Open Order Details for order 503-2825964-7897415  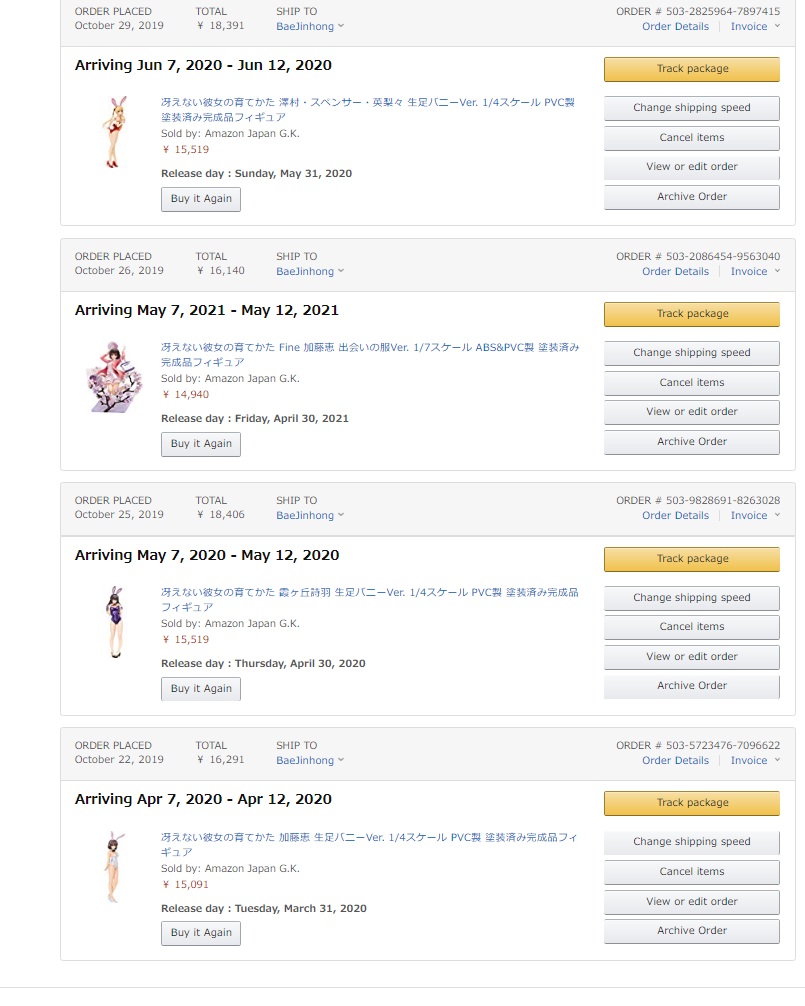point(675,26)
